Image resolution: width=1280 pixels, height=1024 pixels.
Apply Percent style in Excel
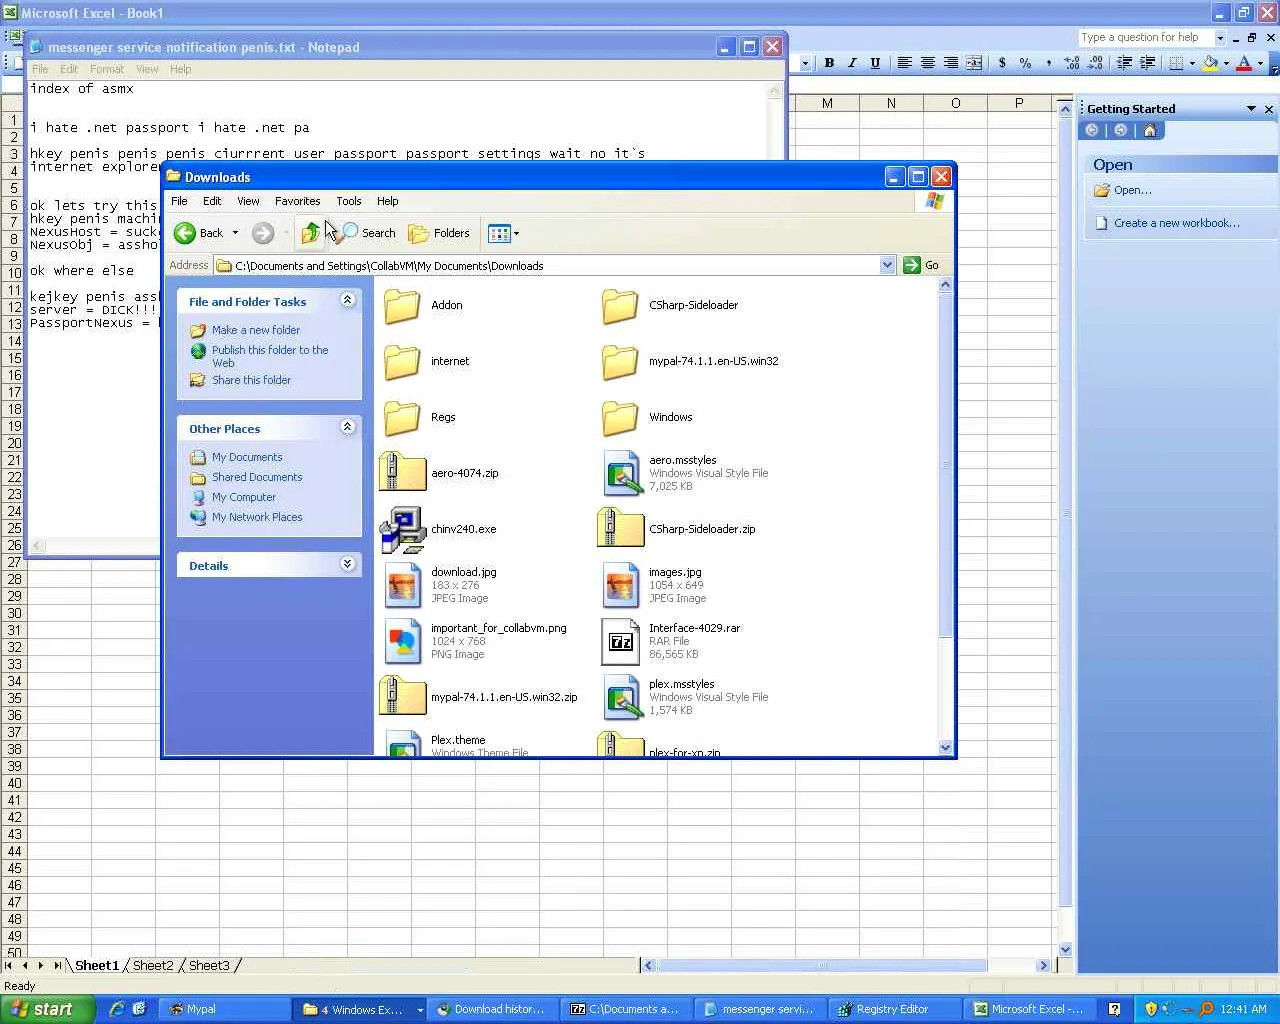coord(1025,62)
